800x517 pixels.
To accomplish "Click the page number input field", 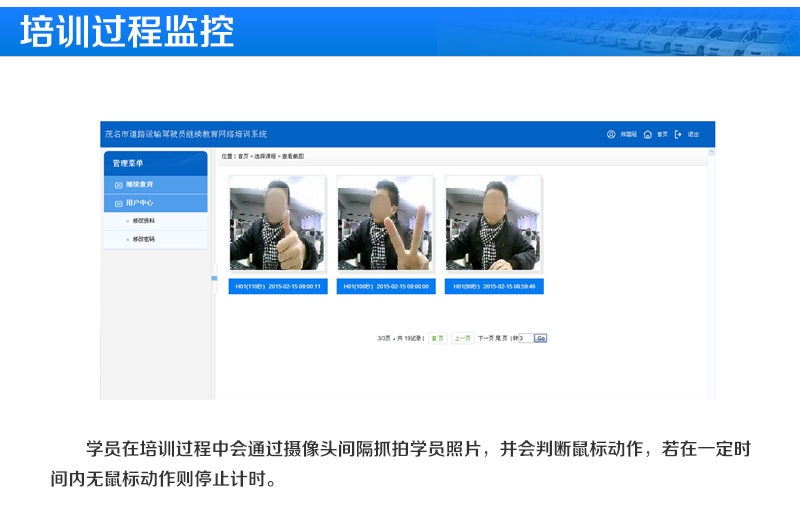I will pos(524,338).
